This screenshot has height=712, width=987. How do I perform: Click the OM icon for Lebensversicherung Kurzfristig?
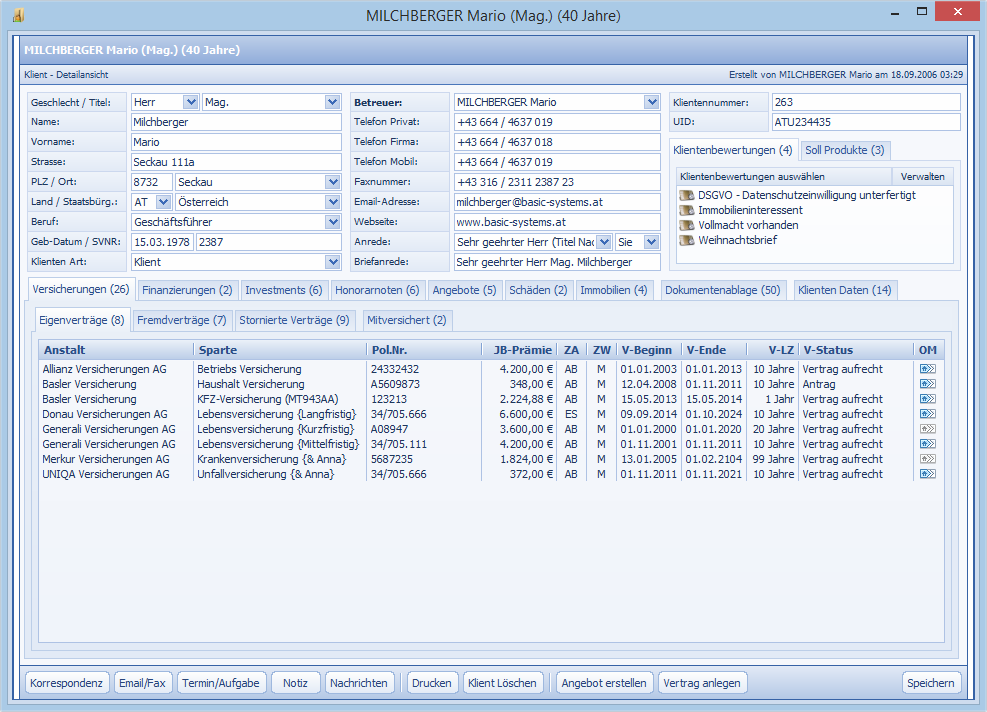click(x=927, y=429)
